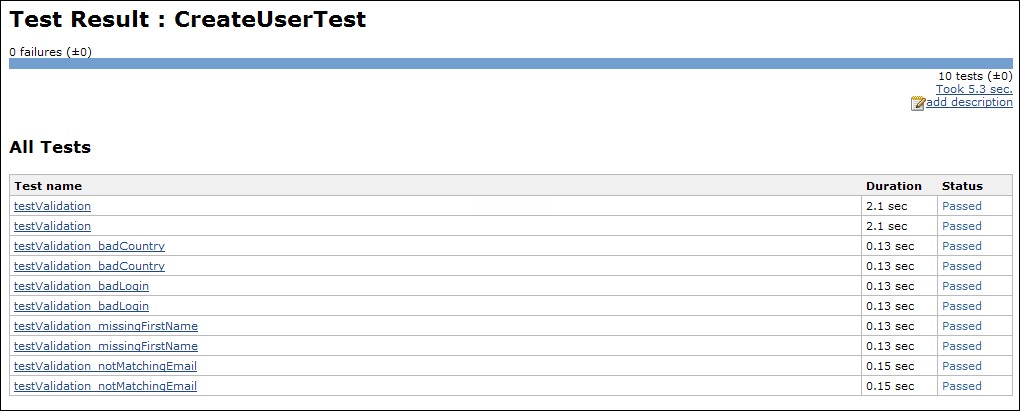Open the "add description" link
The width and height of the screenshot is (1020, 411).
[969, 102]
